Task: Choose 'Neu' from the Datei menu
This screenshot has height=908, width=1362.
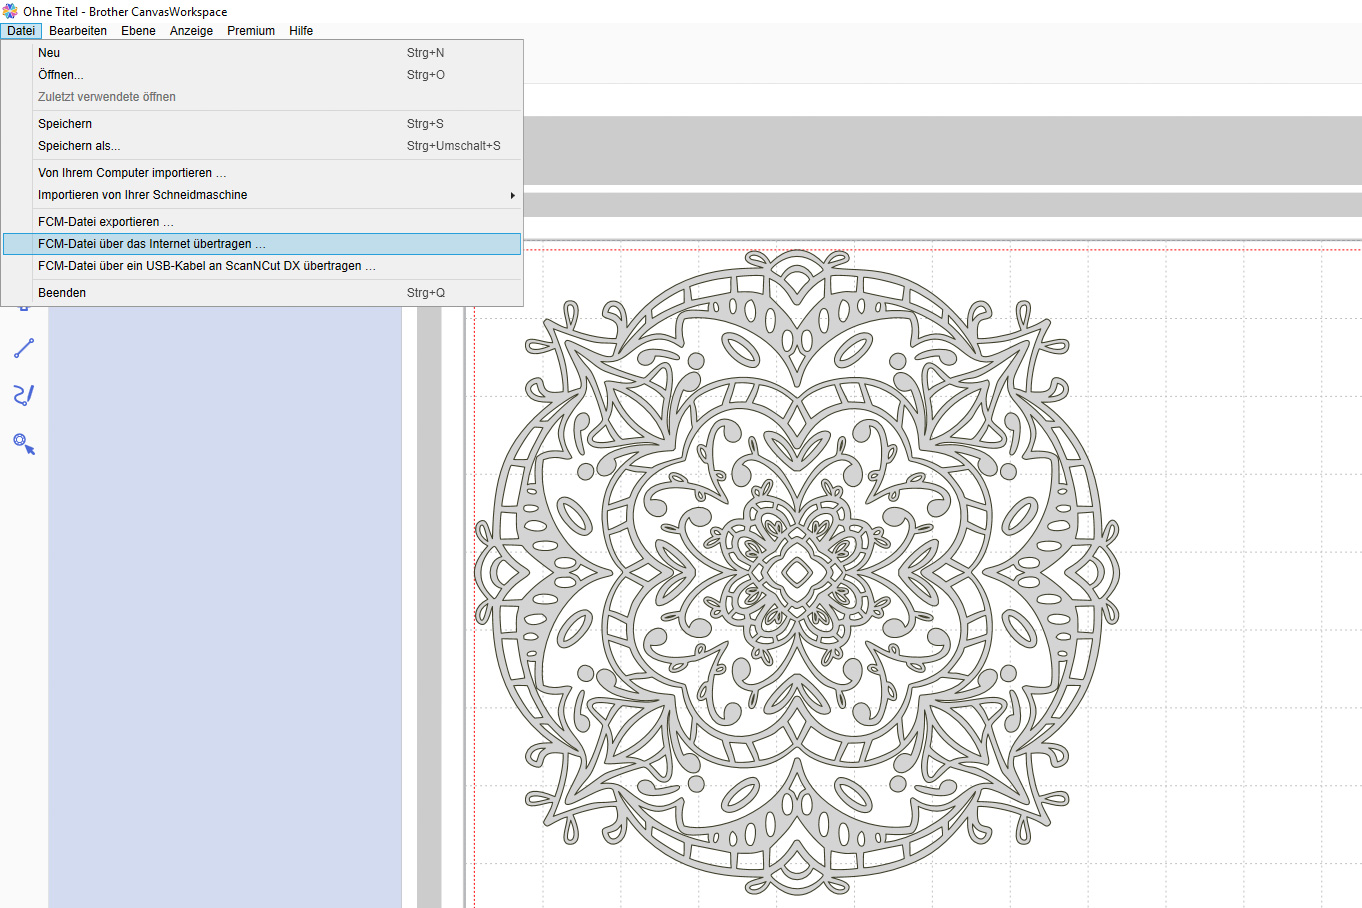Action: [x=49, y=53]
